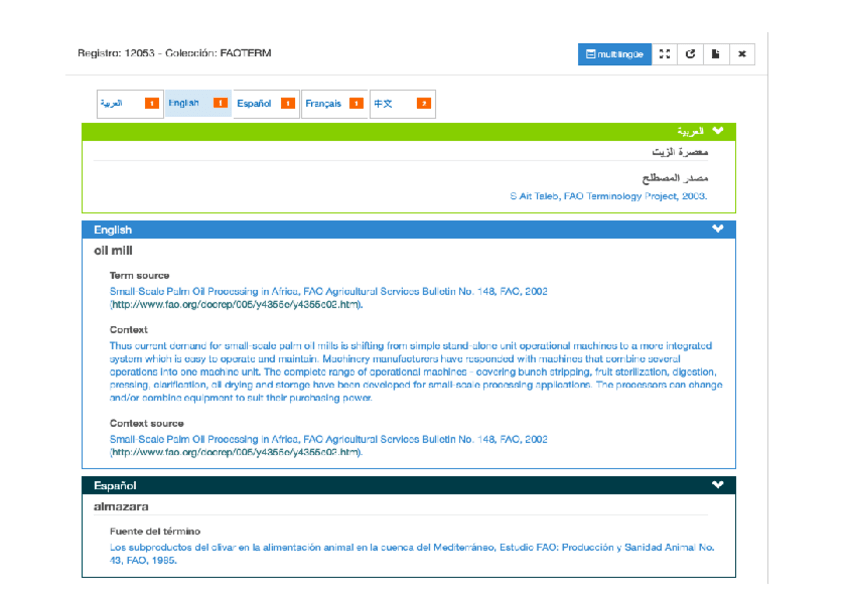Select the Arabic language tab
Viewport: 848px width, 599px height.
click(x=130, y=104)
